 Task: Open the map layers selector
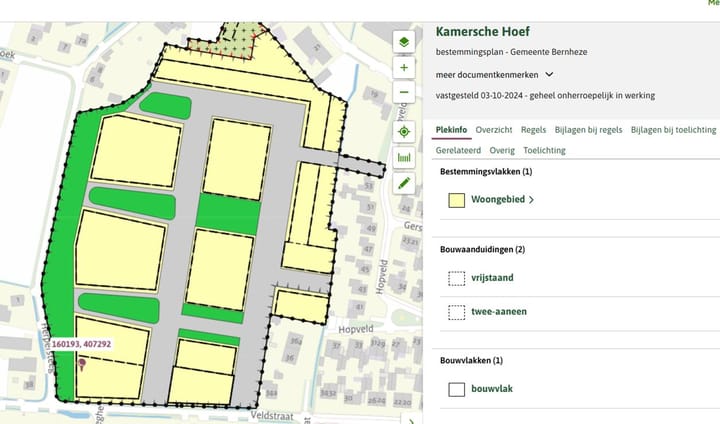tap(404, 42)
